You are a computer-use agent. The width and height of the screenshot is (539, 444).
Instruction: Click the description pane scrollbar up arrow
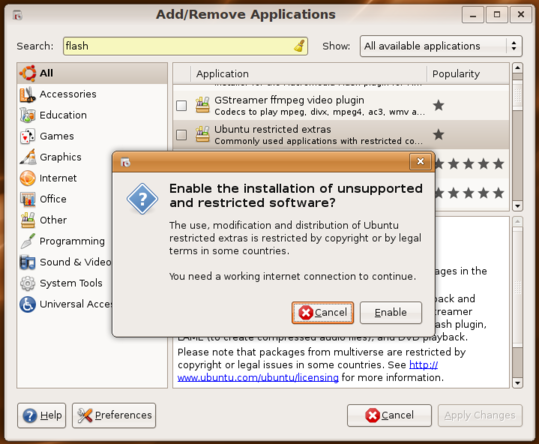point(517,221)
